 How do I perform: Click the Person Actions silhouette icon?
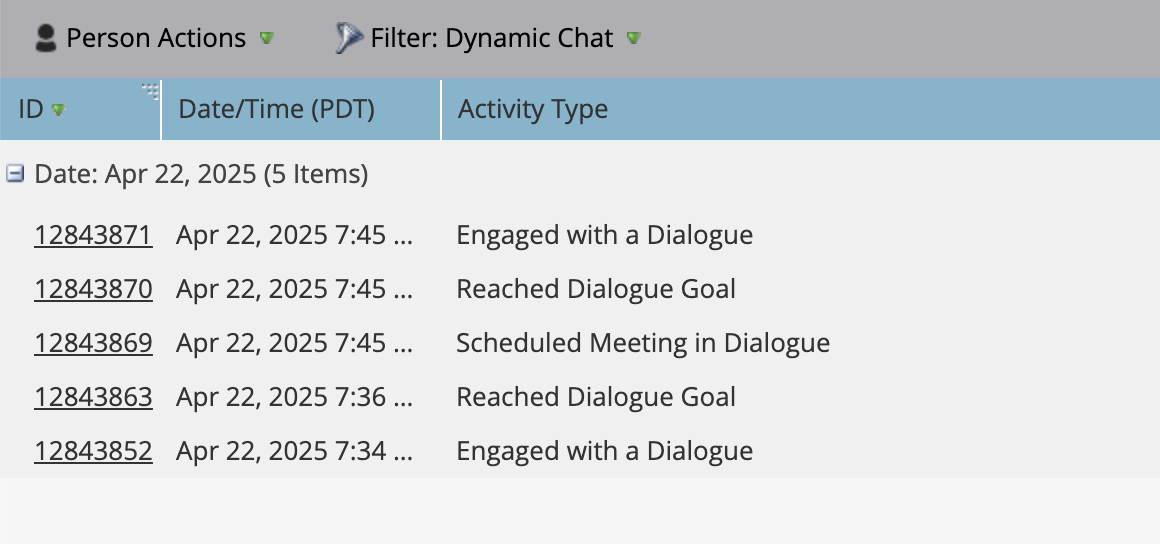(46, 38)
